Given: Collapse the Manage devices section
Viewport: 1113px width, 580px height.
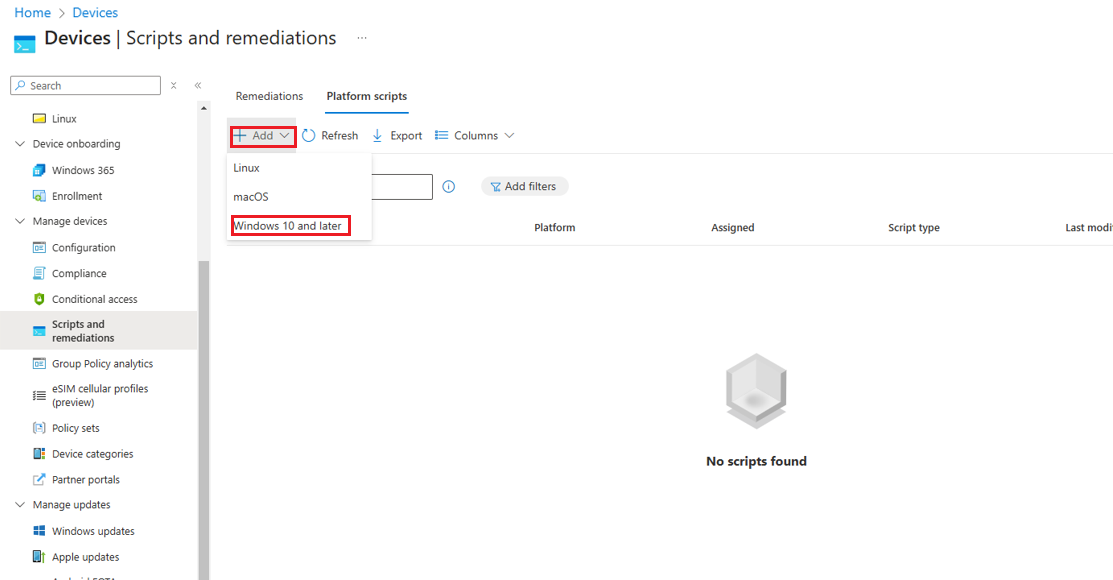Looking at the screenshot, I should (20, 221).
